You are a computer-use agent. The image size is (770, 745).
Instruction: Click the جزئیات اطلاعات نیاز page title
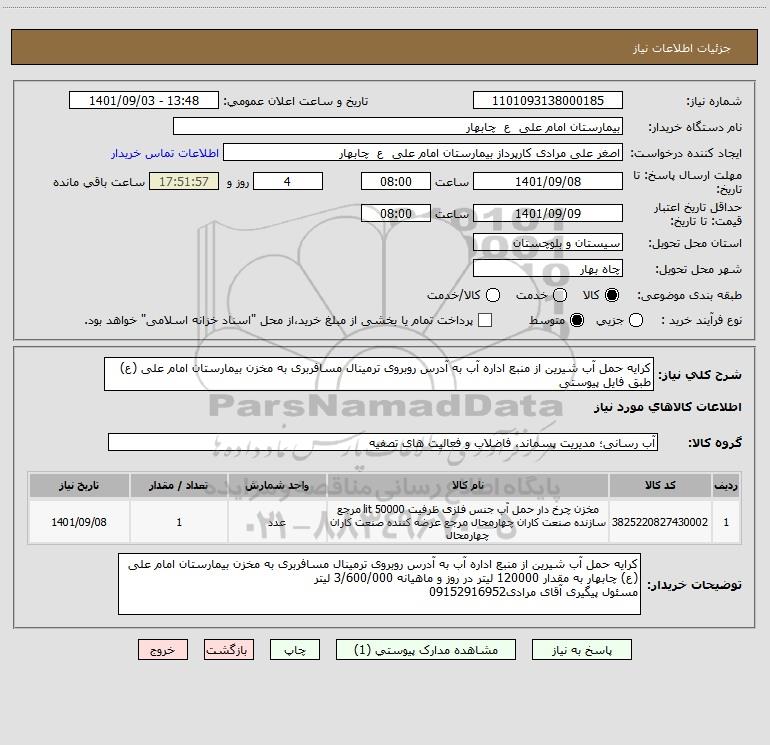pos(681,48)
